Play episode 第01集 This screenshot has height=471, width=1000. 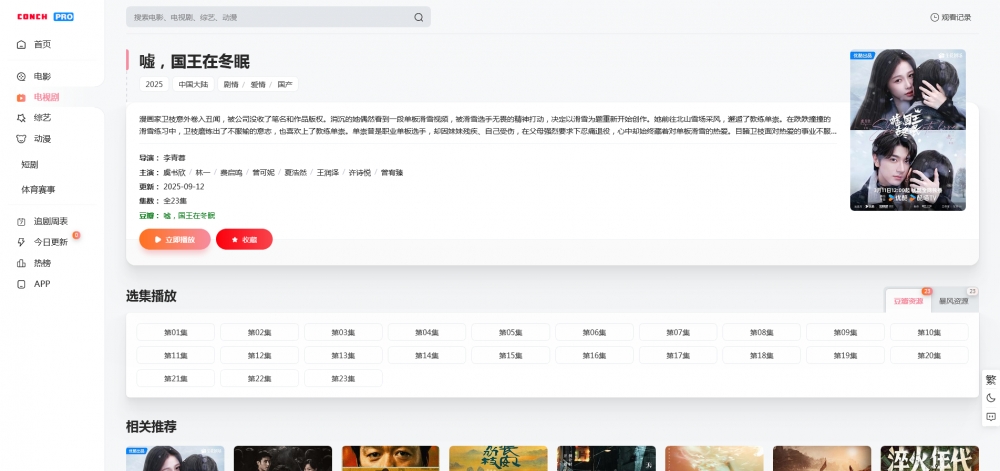pyautogui.click(x=175, y=332)
